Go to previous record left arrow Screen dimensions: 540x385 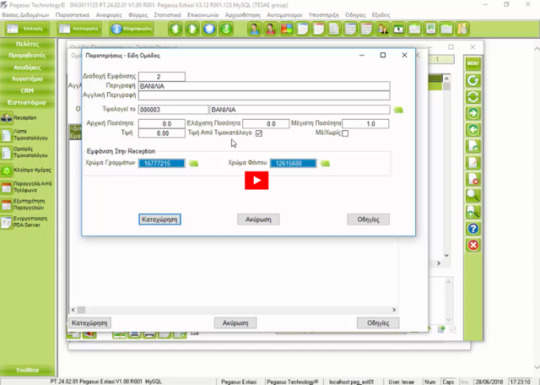coord(473,130)
